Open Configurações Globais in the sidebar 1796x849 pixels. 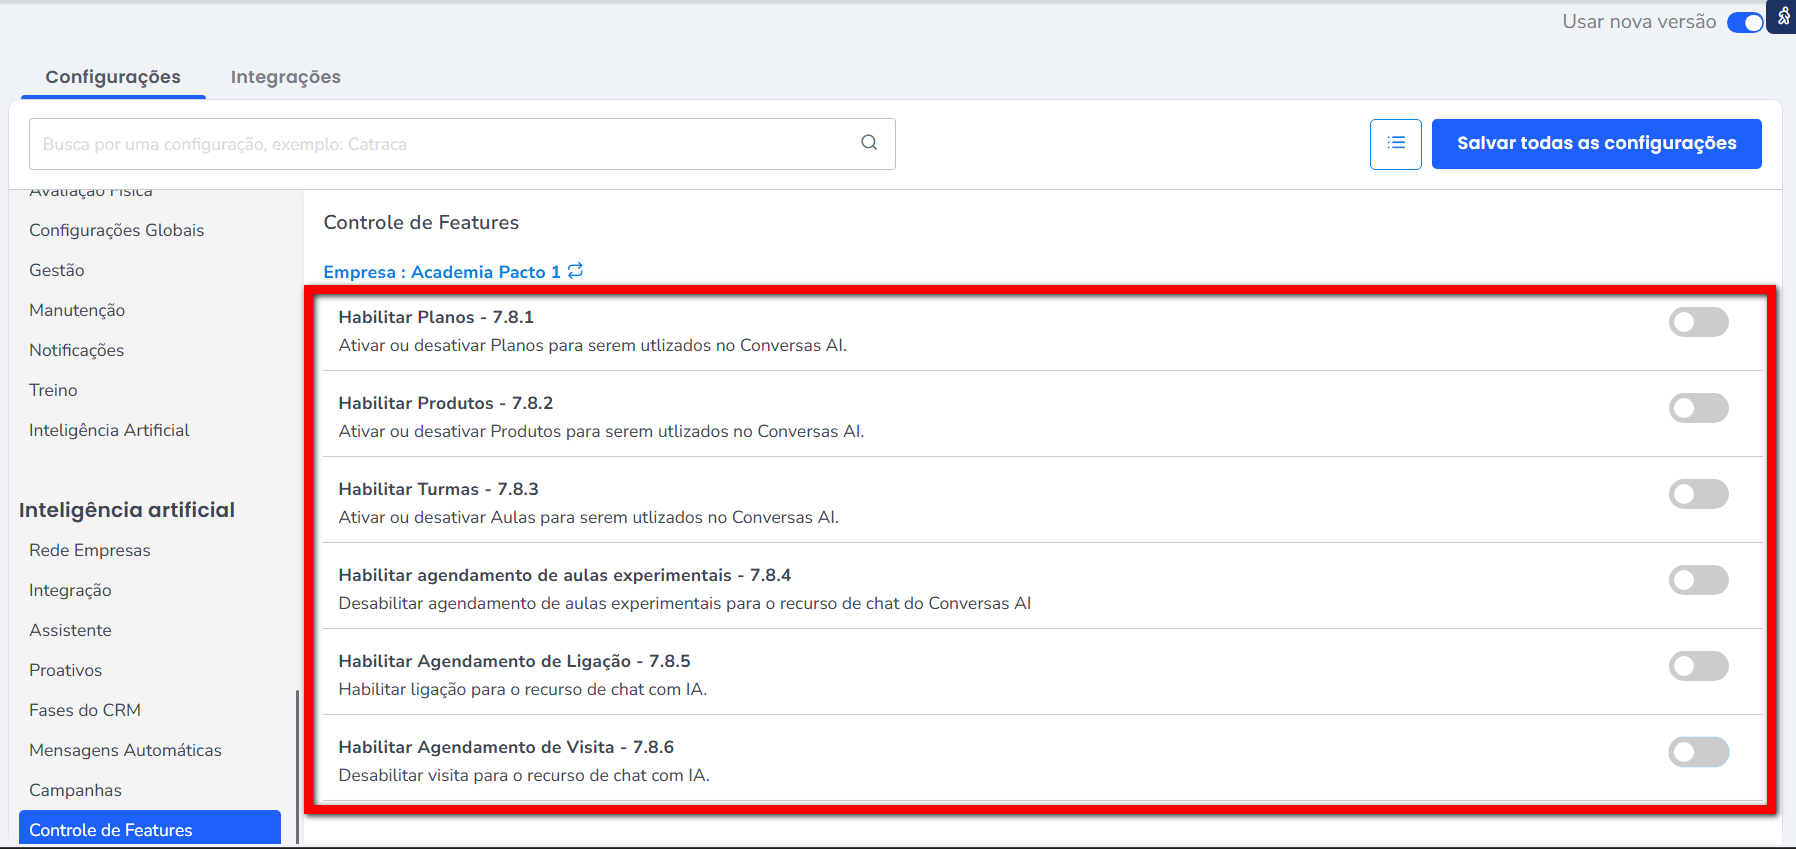116,230
